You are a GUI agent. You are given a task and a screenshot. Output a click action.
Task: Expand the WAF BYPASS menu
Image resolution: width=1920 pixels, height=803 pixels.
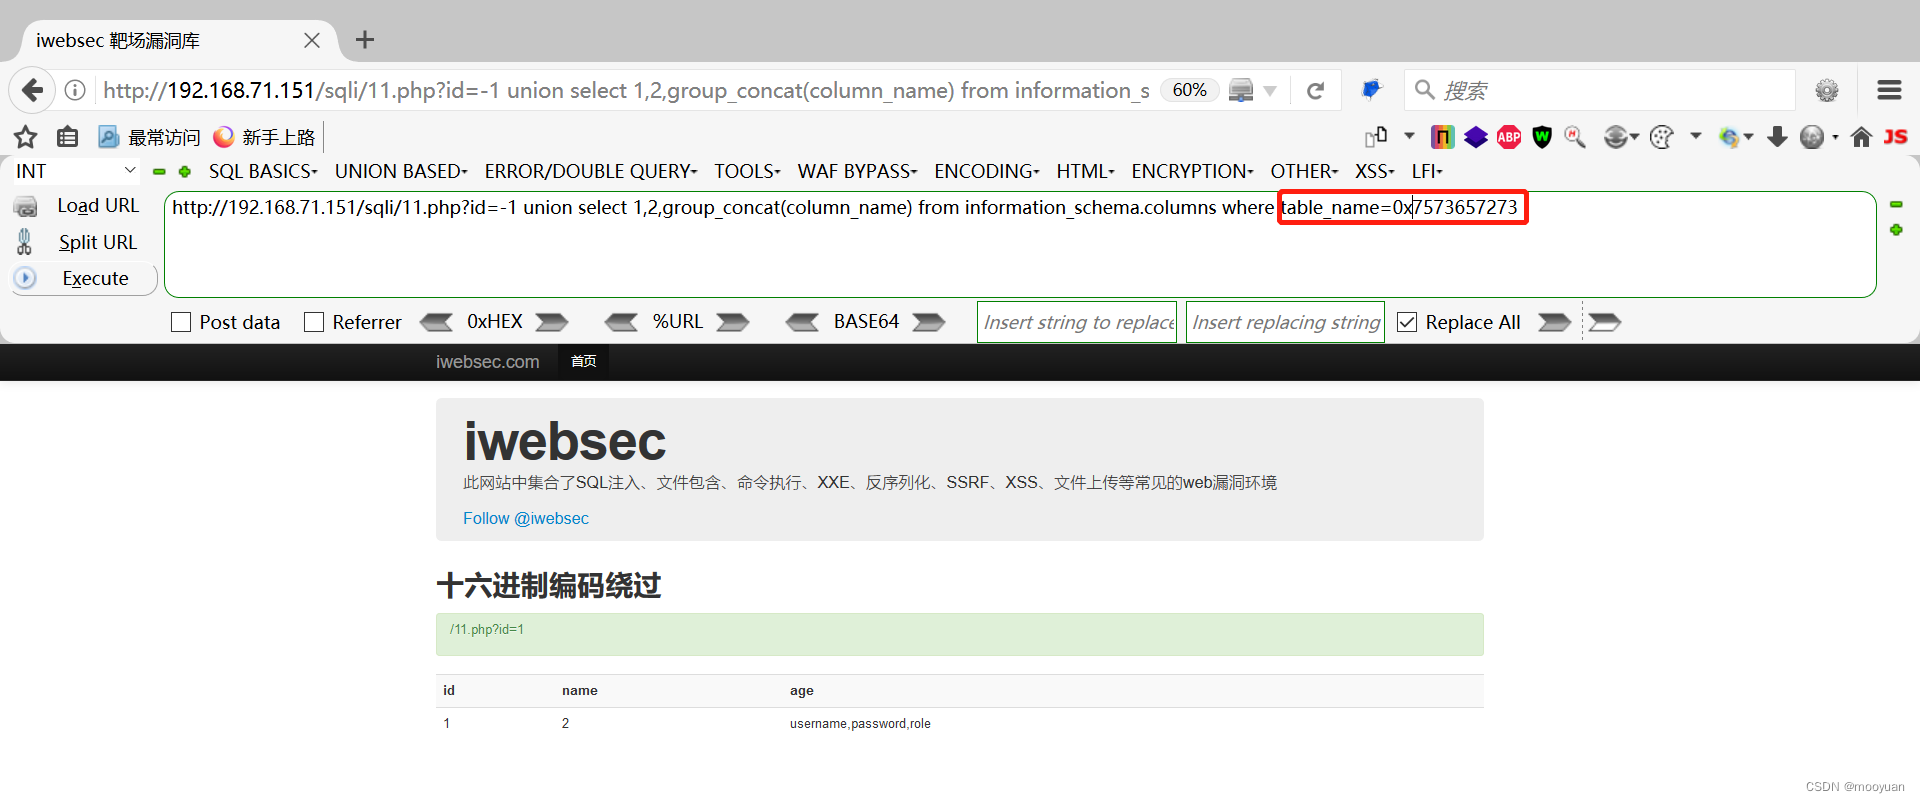[x=857, y=171]
